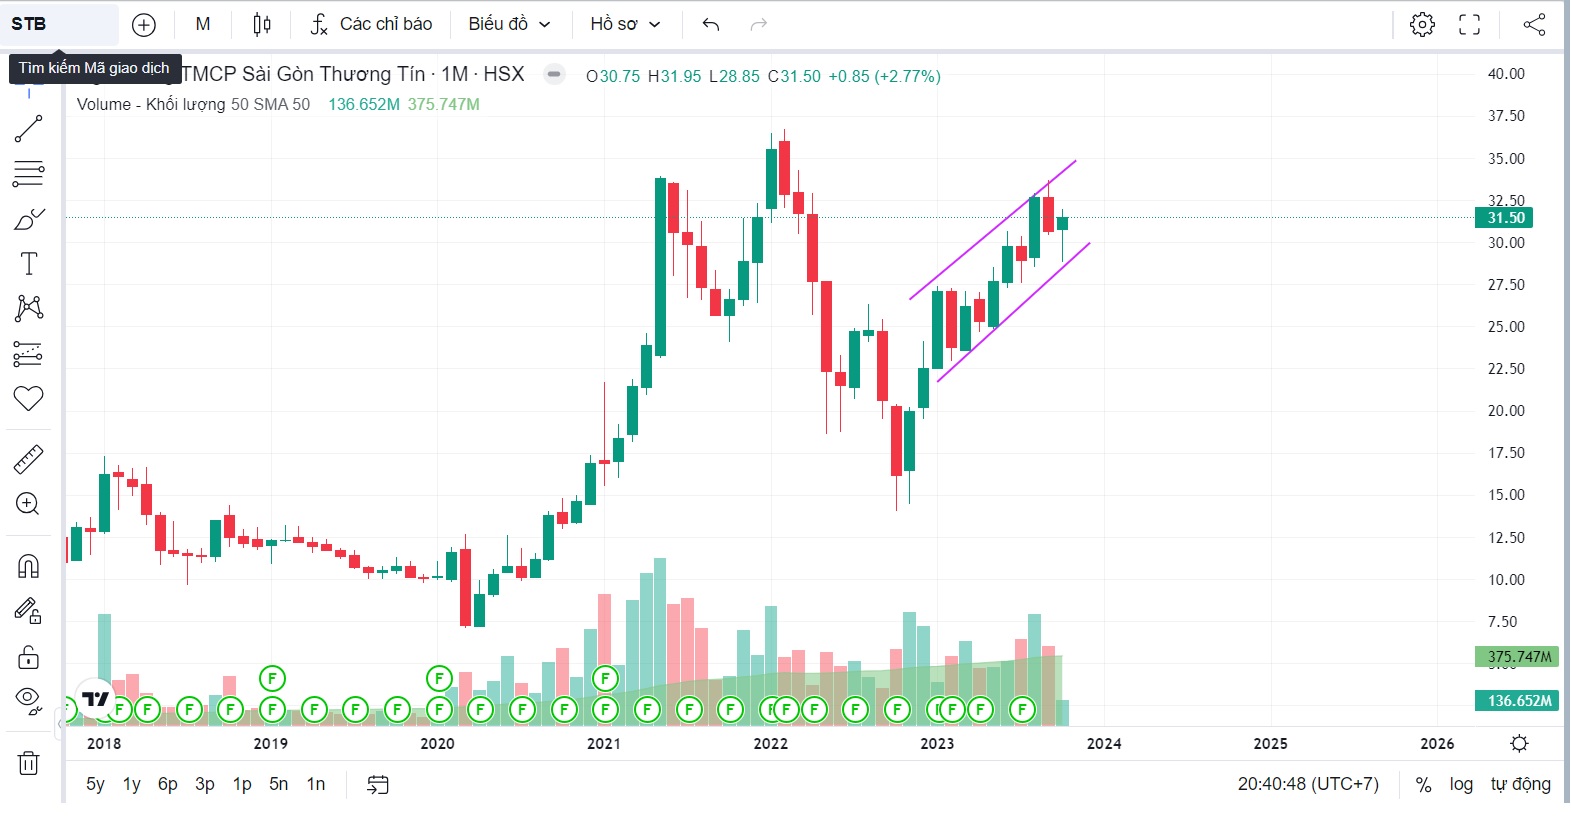Select the 5n time range
The width and height of the screenshot is (1571, 818).
tap(279, 784)
